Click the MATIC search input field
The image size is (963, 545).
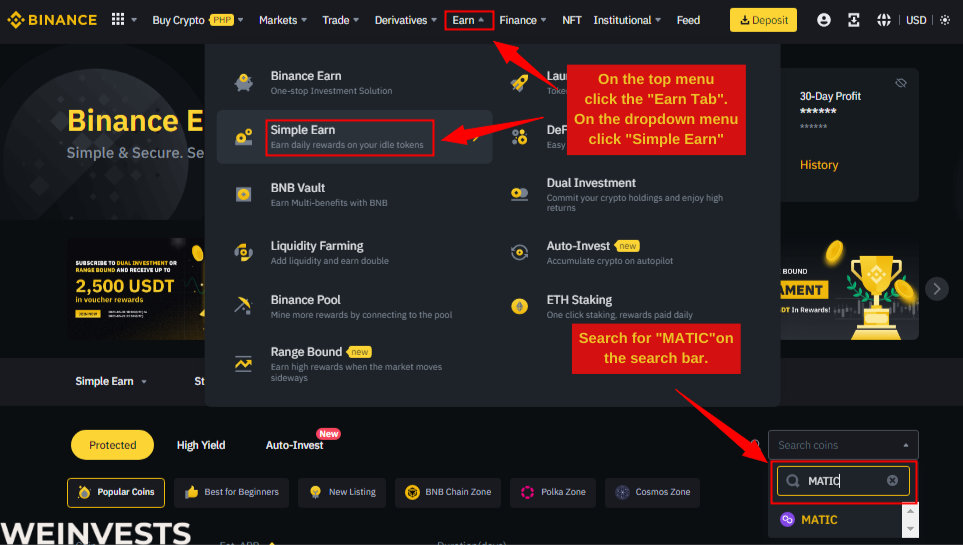[843, 480]
